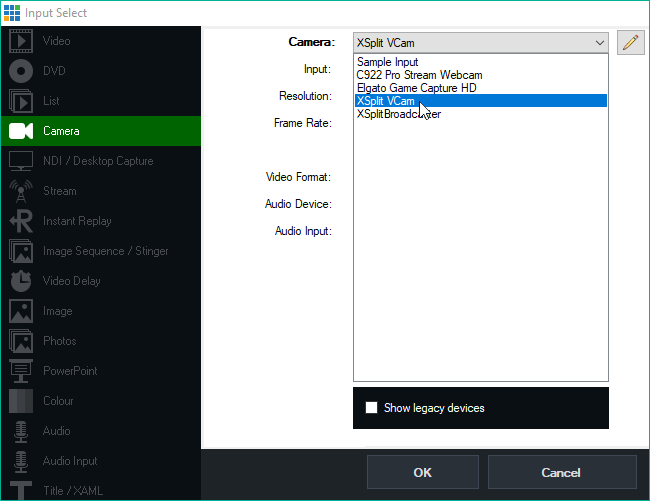Open the NDI / Desktop Capture tab
Viewport: 650px width, 501px height.
pyautogui.click(x=101, y=161)
